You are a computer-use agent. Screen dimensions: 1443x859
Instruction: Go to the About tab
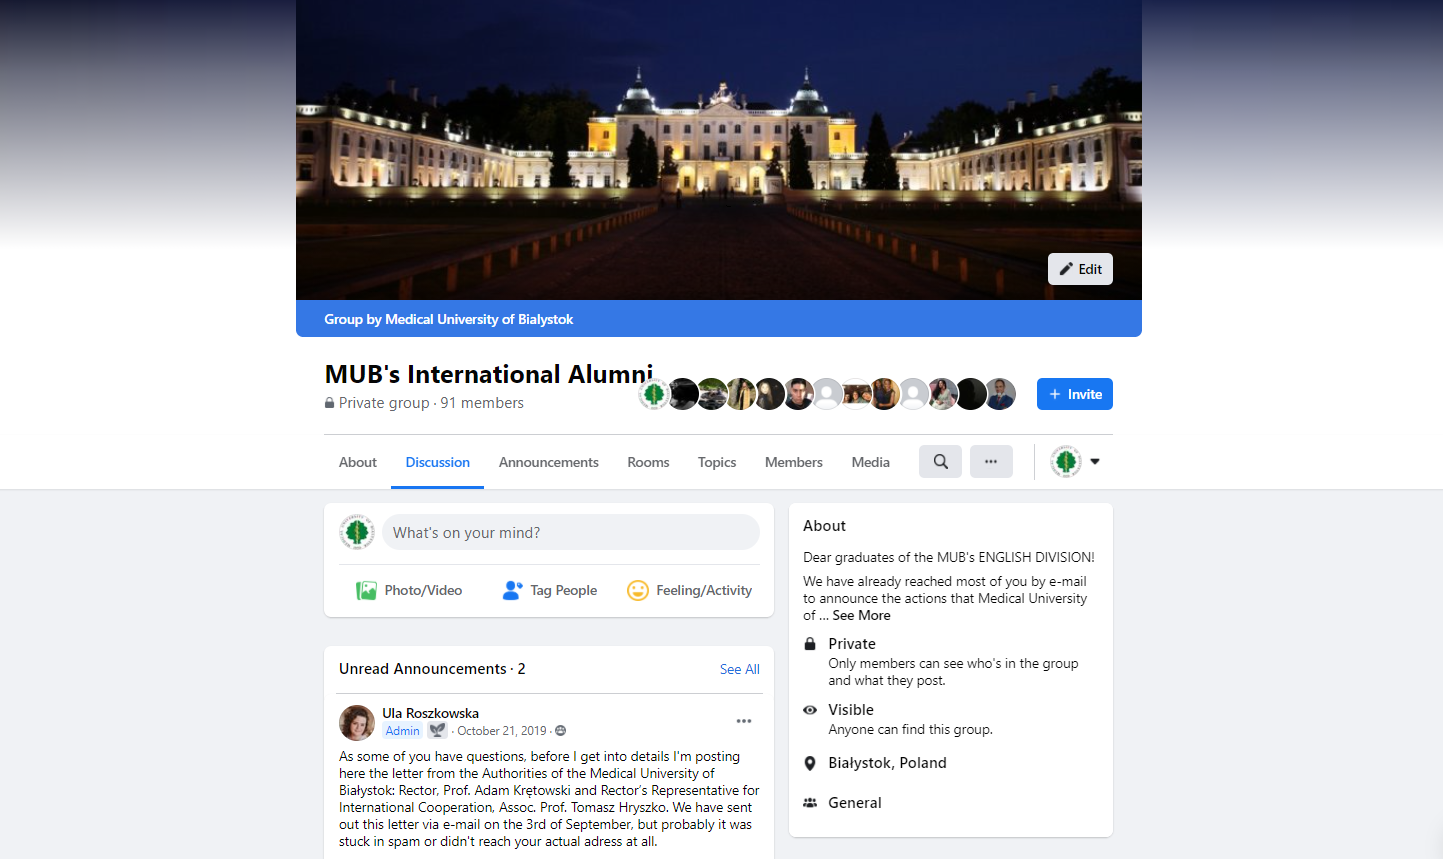(357, 462)
